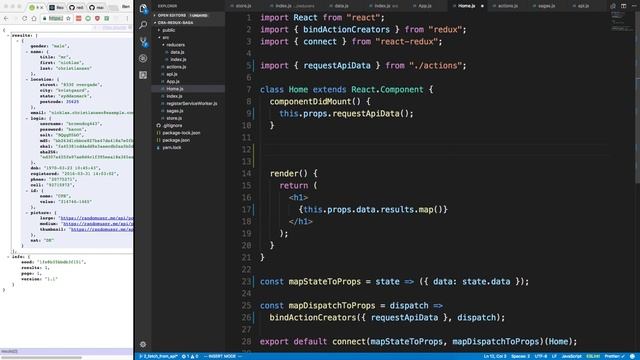Change JavaScript language mode in status bar
The width and height of the screenshot is (640, 360).
click(571, 356)
